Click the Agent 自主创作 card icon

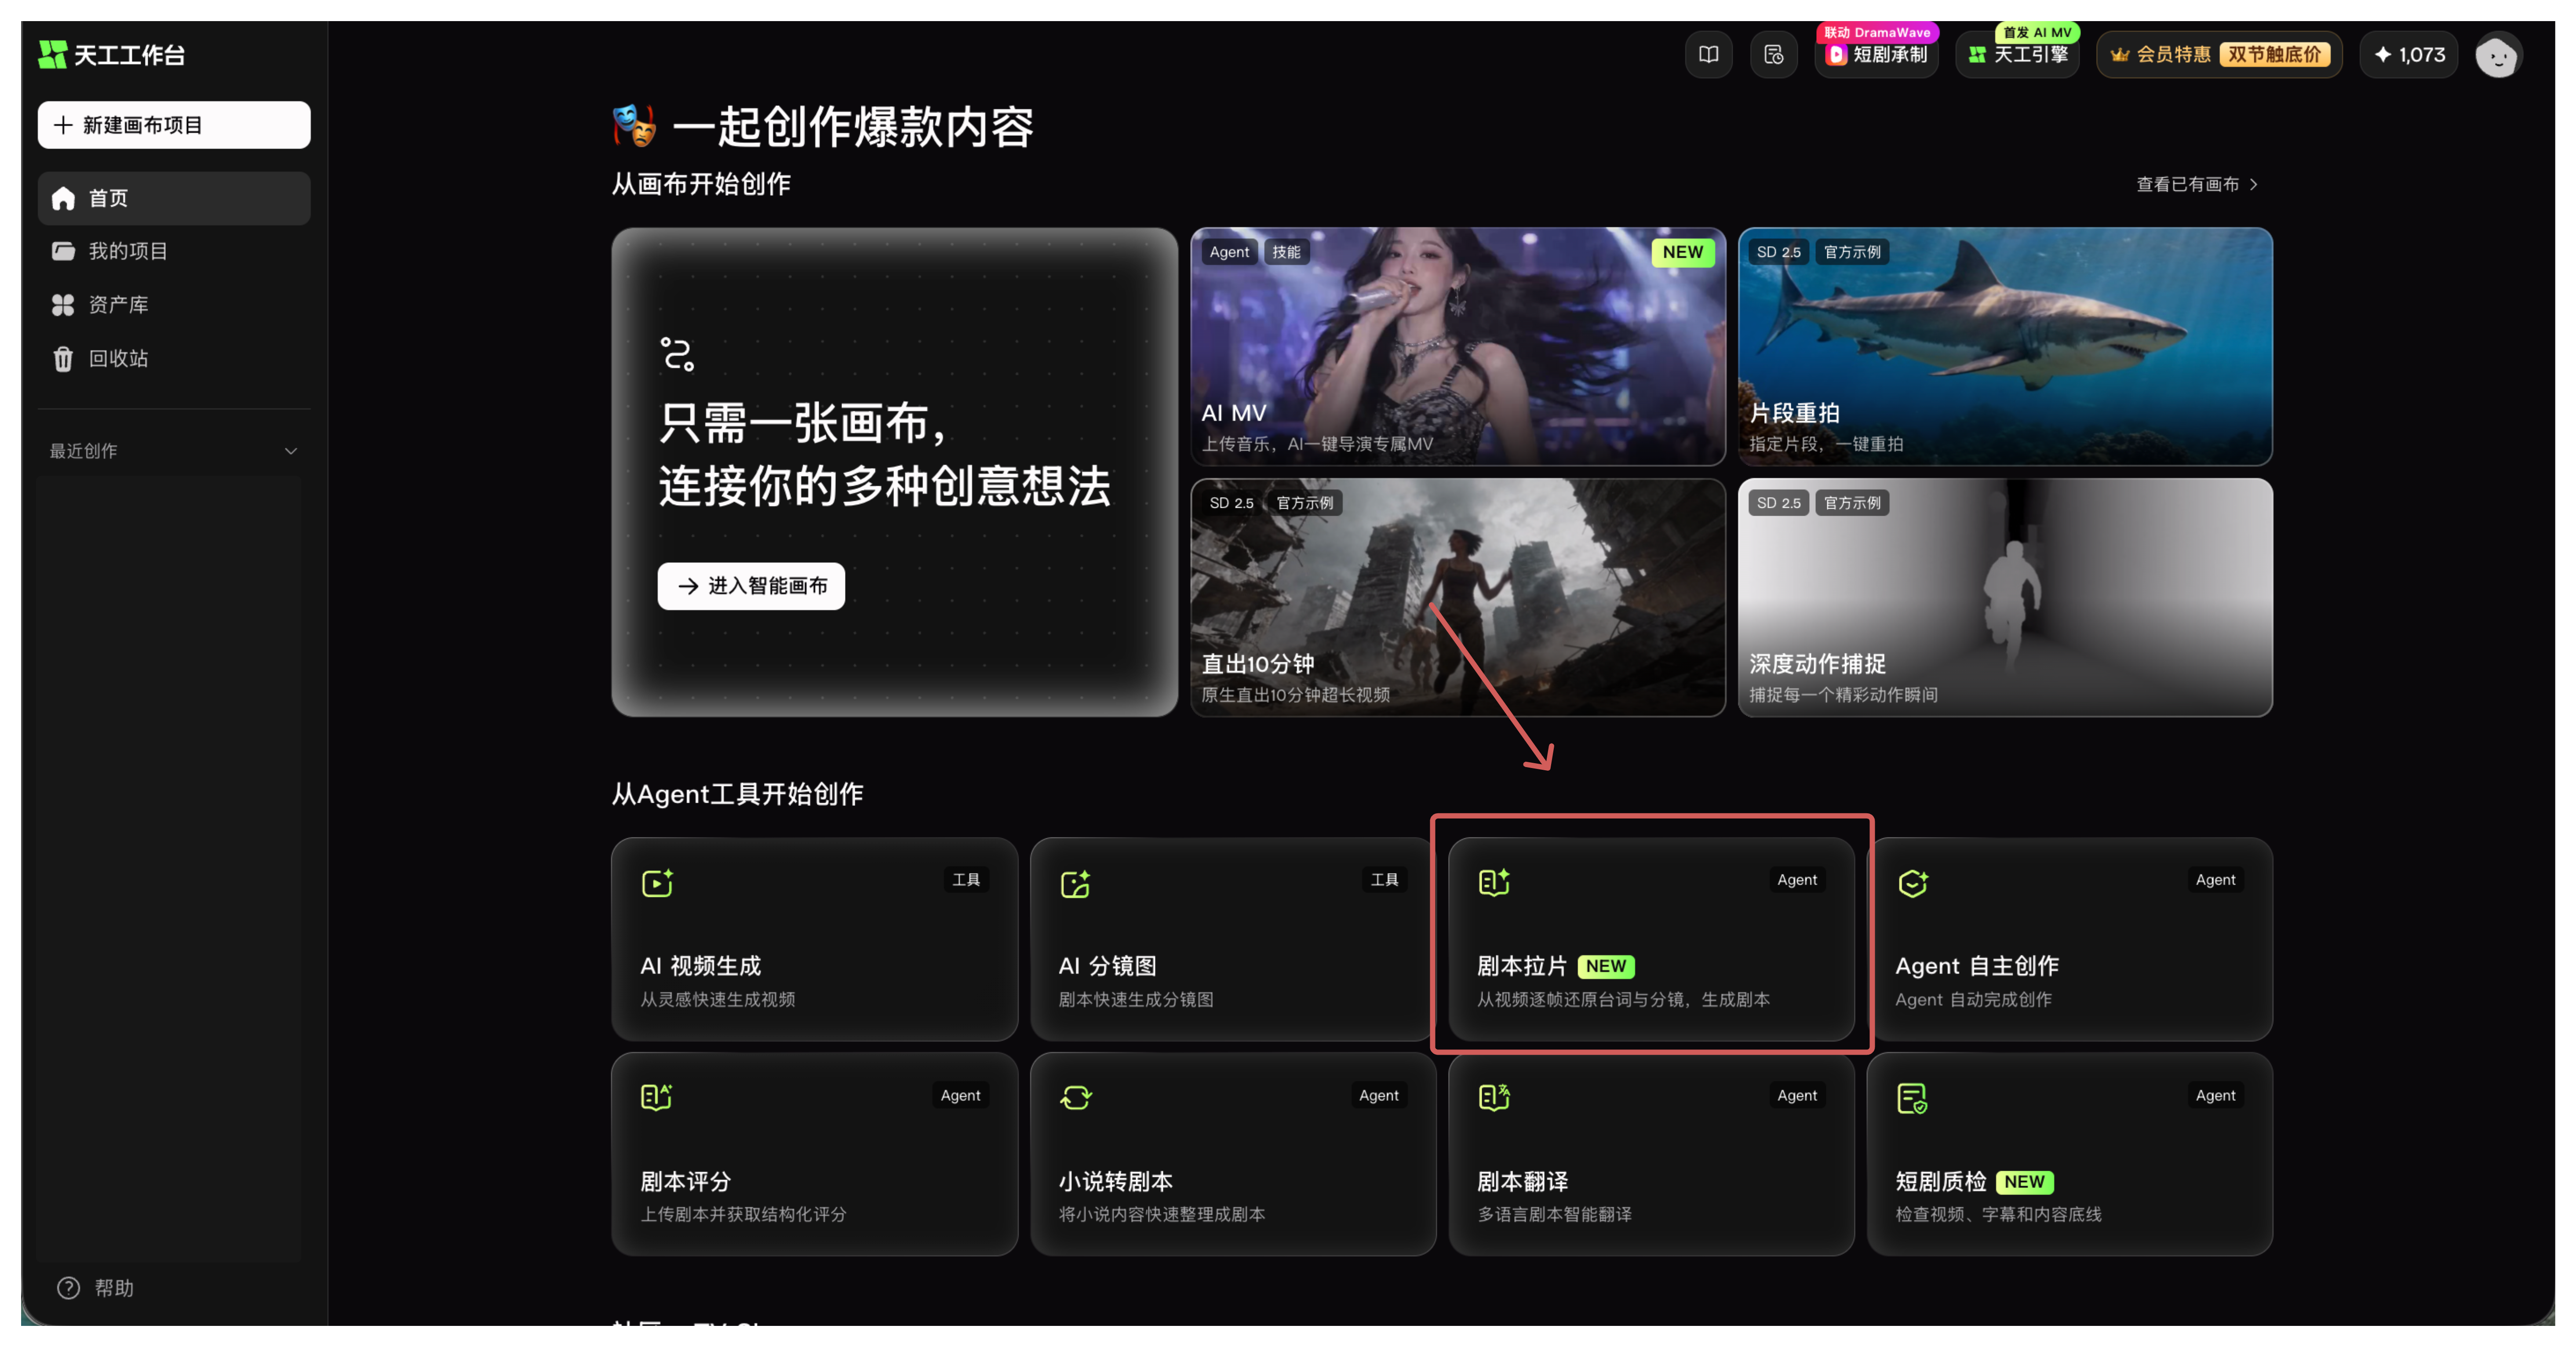(1912, 883)
